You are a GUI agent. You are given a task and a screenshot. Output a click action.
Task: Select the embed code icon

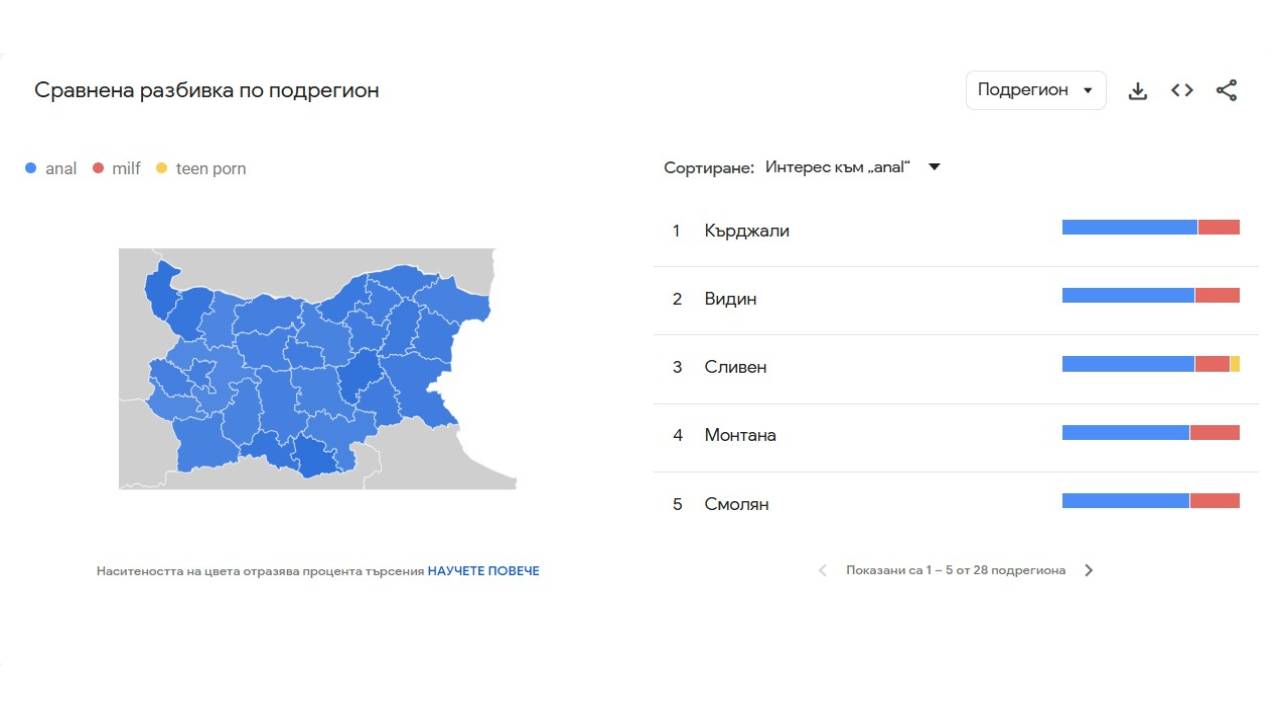[1182, 90]
